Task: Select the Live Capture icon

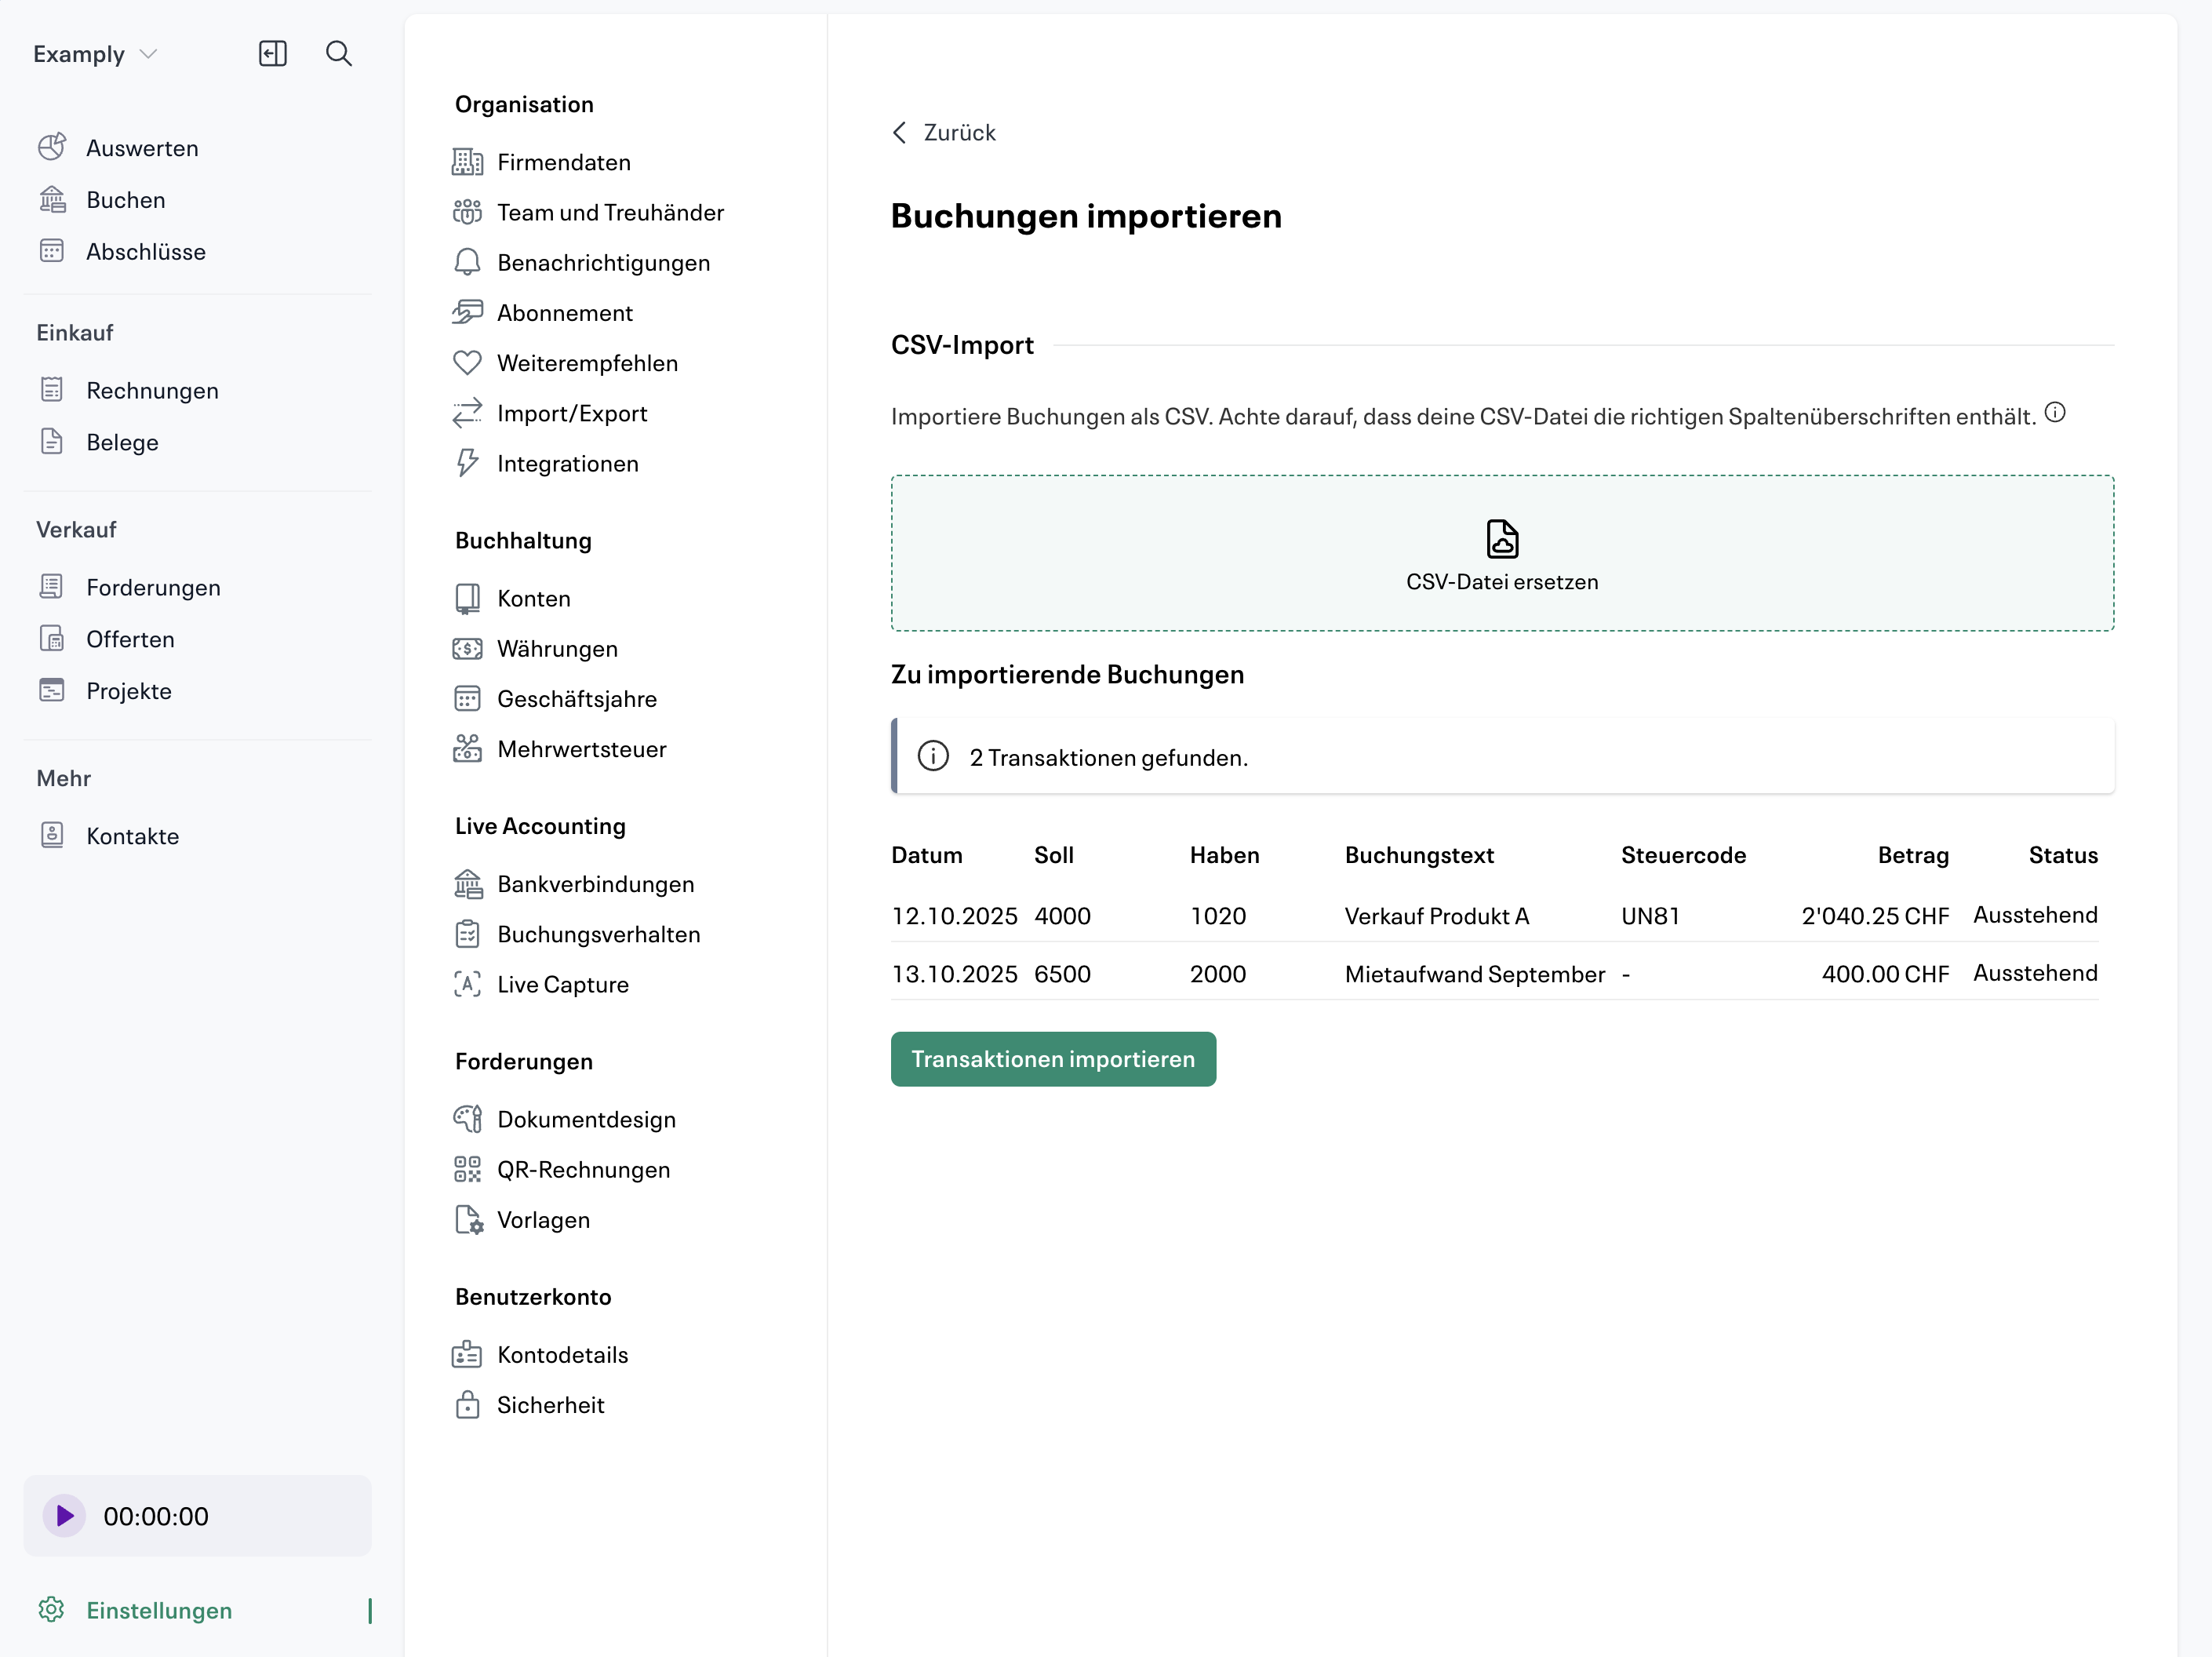Action: pos(467,984)
